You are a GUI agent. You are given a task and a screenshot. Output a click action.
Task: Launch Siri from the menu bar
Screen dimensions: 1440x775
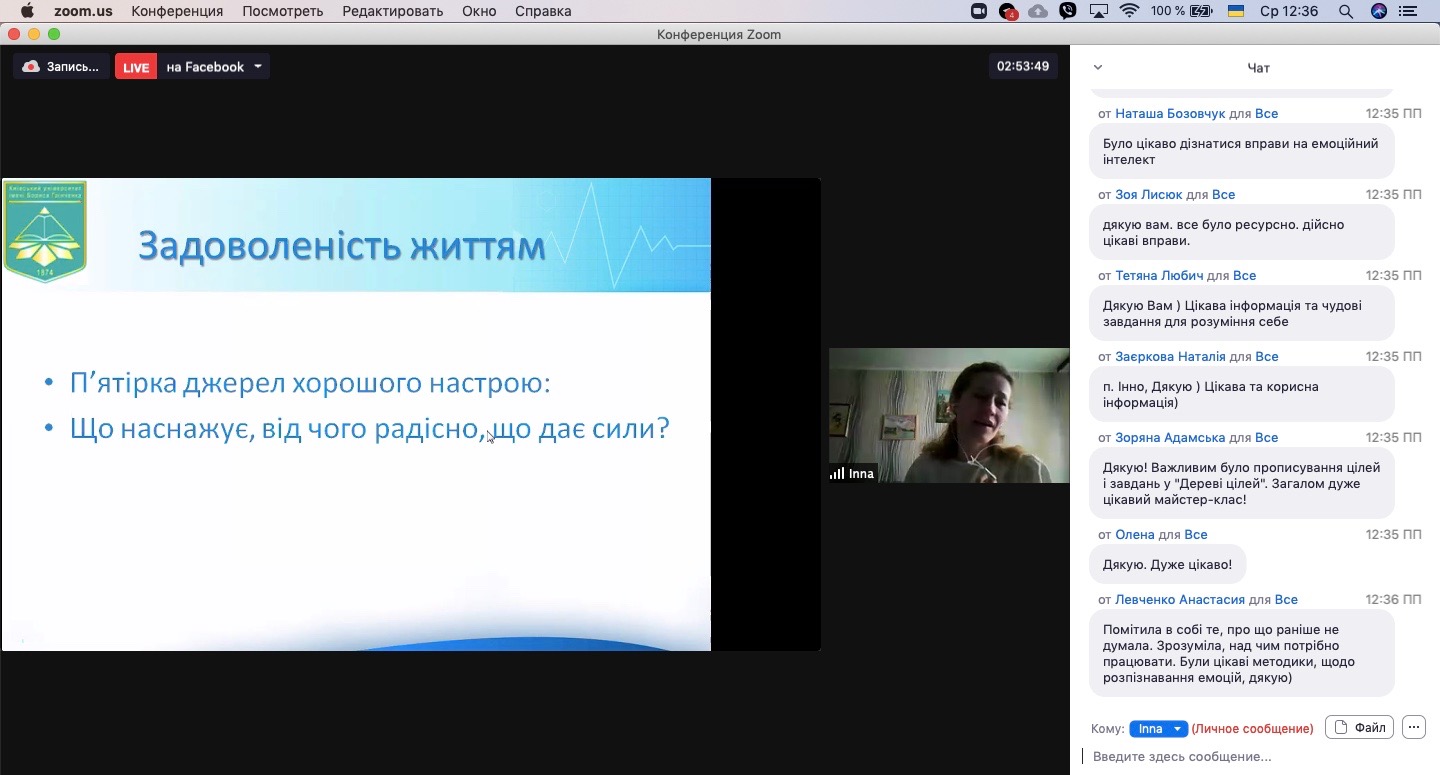1379,11
